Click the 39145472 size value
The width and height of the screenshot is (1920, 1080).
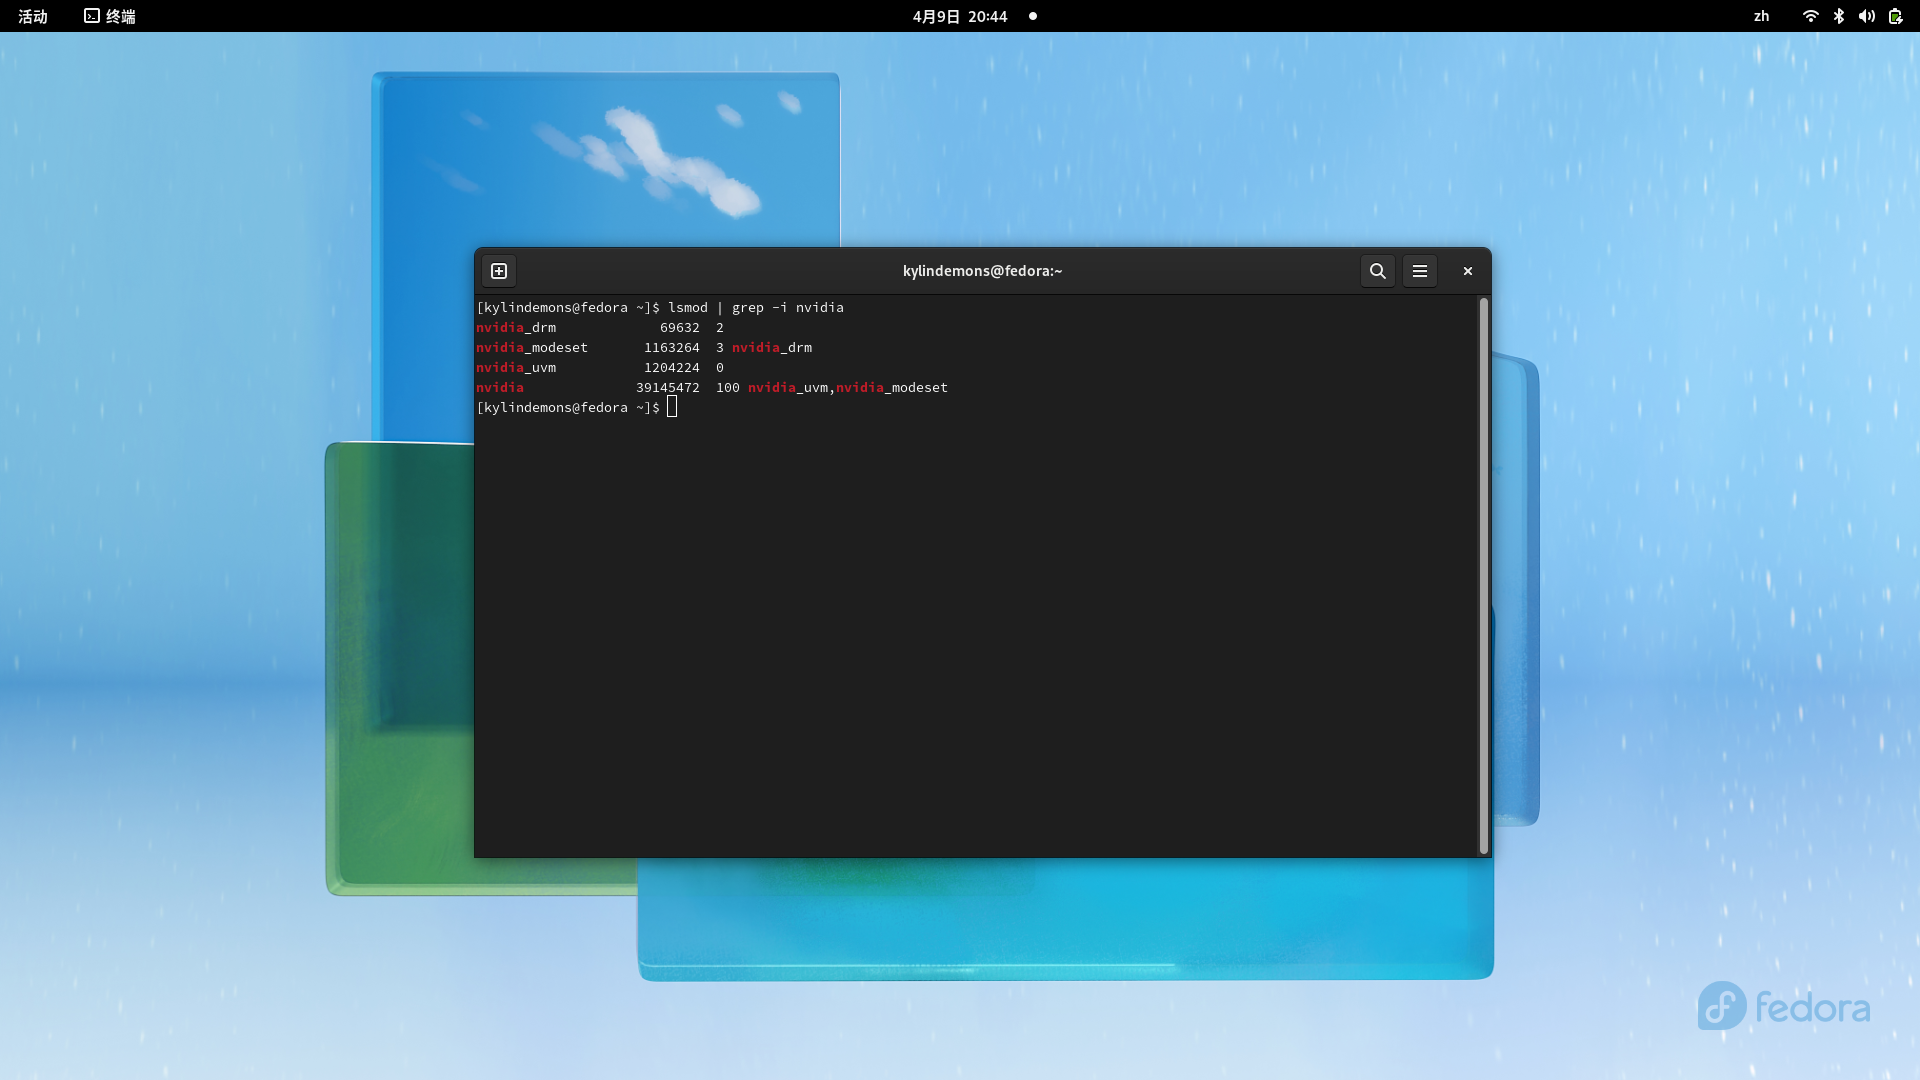coord(667,388)
